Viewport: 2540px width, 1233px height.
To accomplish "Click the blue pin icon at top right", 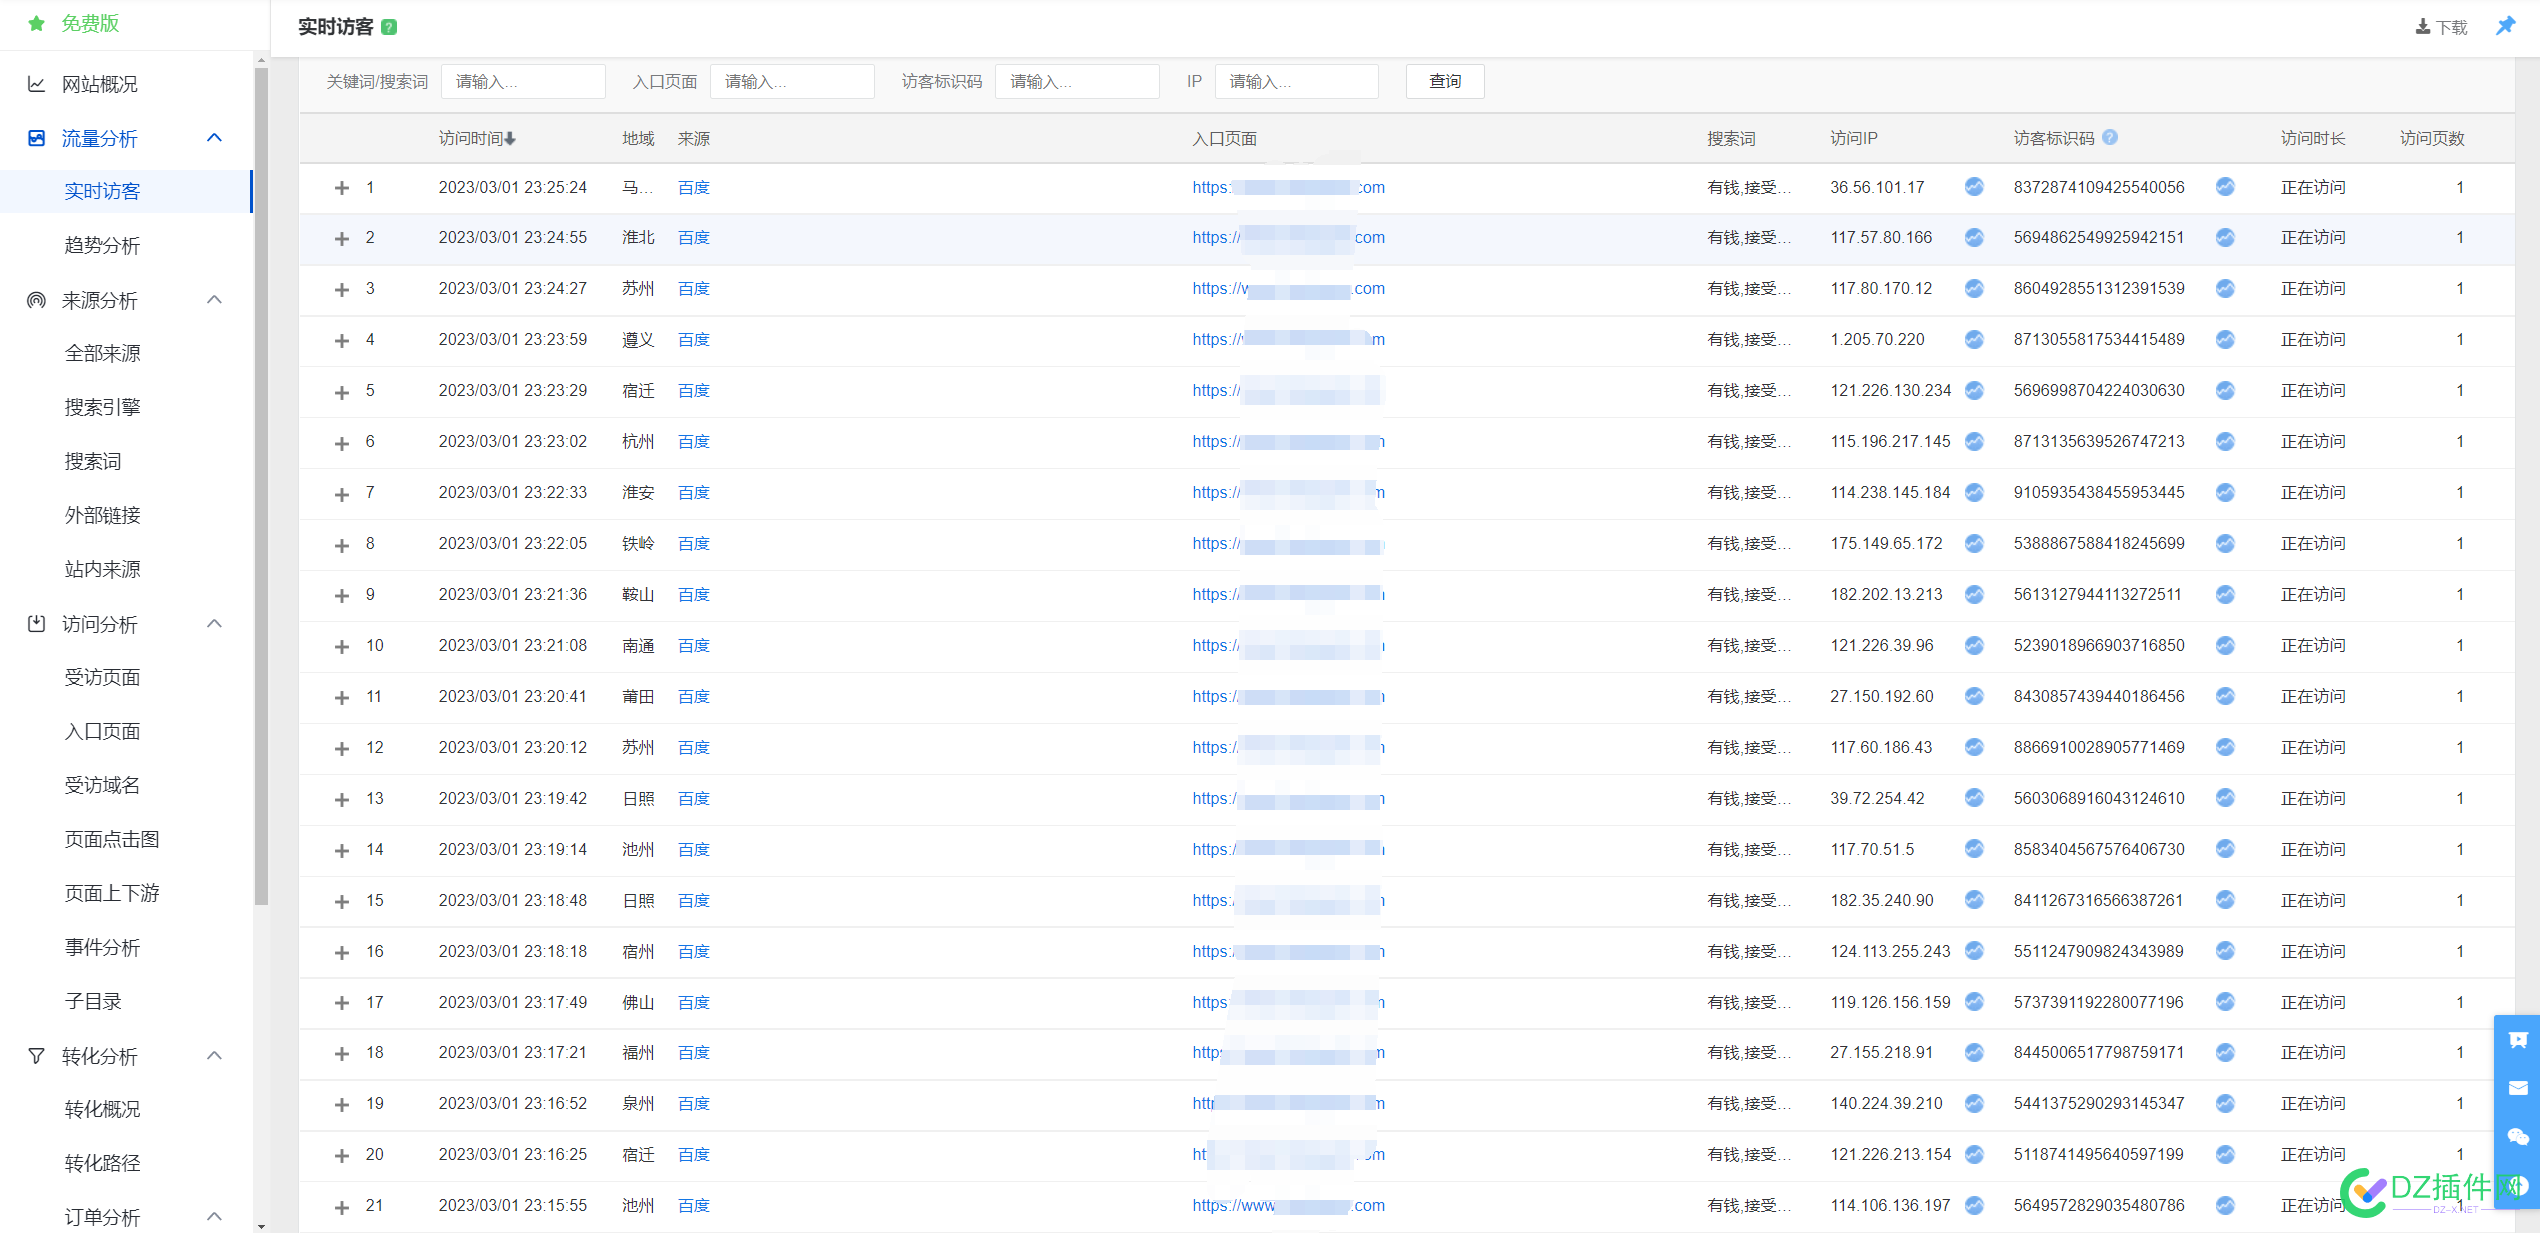I will click(x=2505, y=26).
